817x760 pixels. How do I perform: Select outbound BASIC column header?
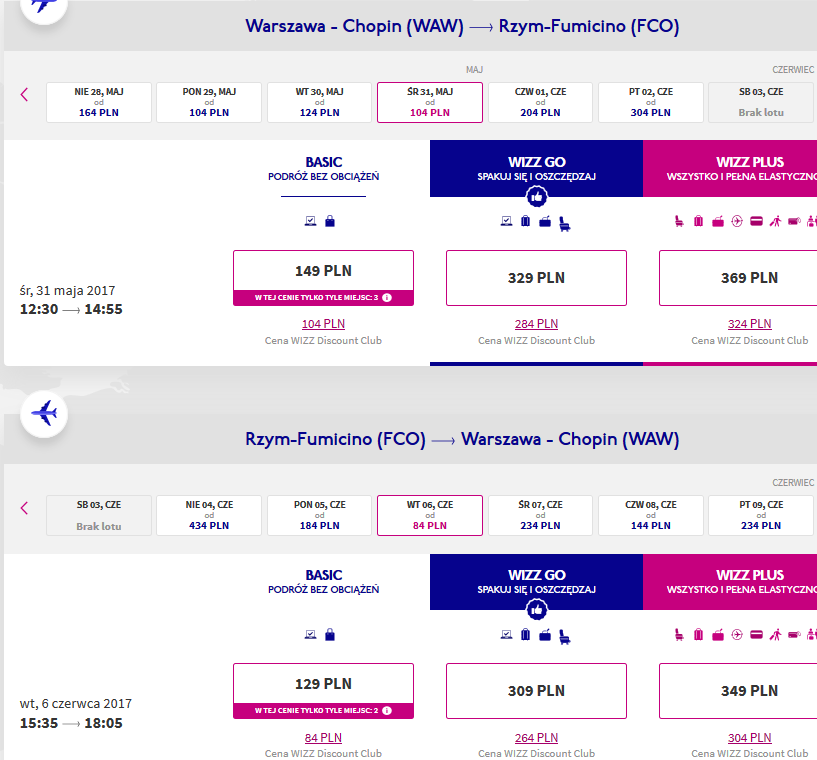(324, 169)
